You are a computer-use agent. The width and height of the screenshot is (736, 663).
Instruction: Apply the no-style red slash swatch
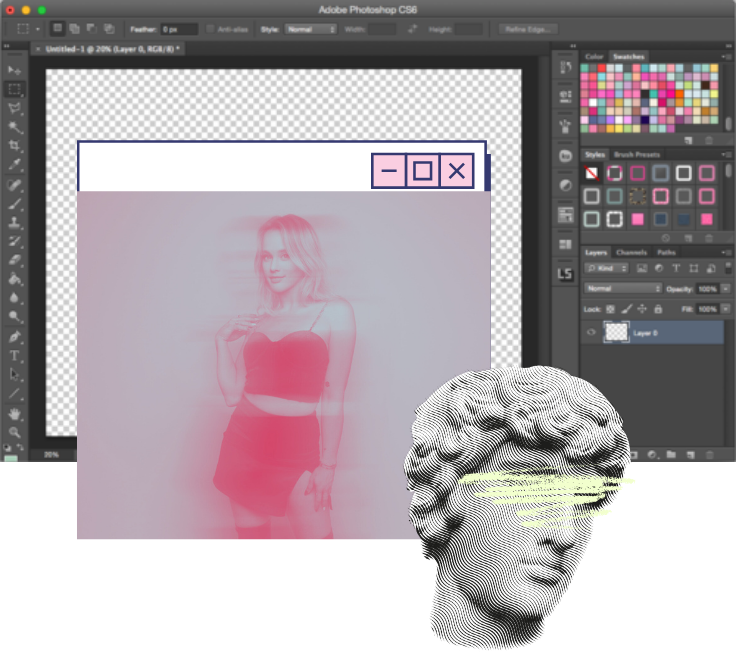(592, 173)
